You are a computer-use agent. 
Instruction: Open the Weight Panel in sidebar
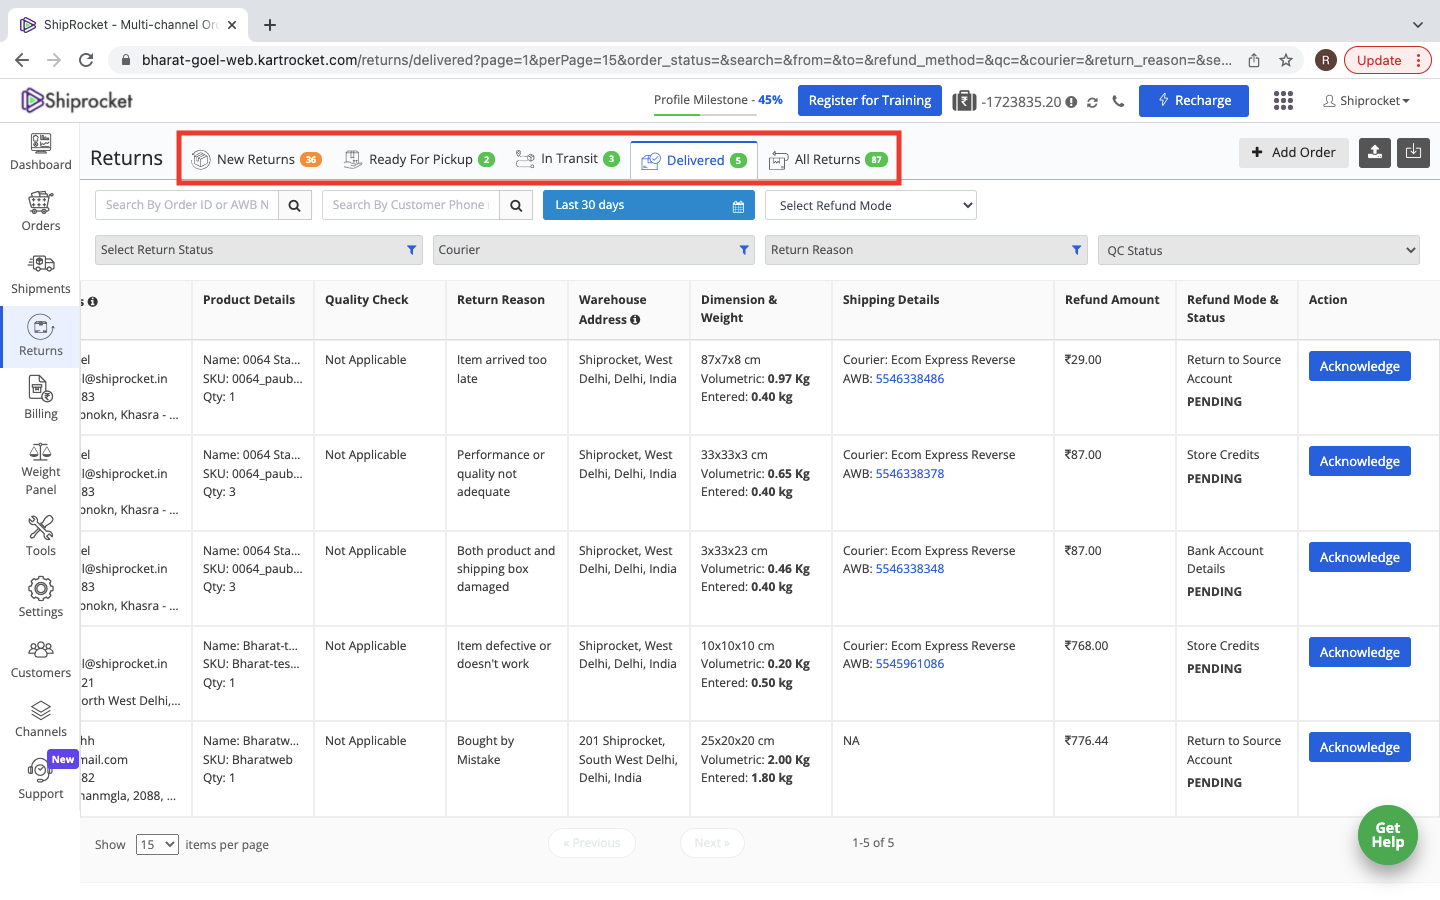coord(40,465)
